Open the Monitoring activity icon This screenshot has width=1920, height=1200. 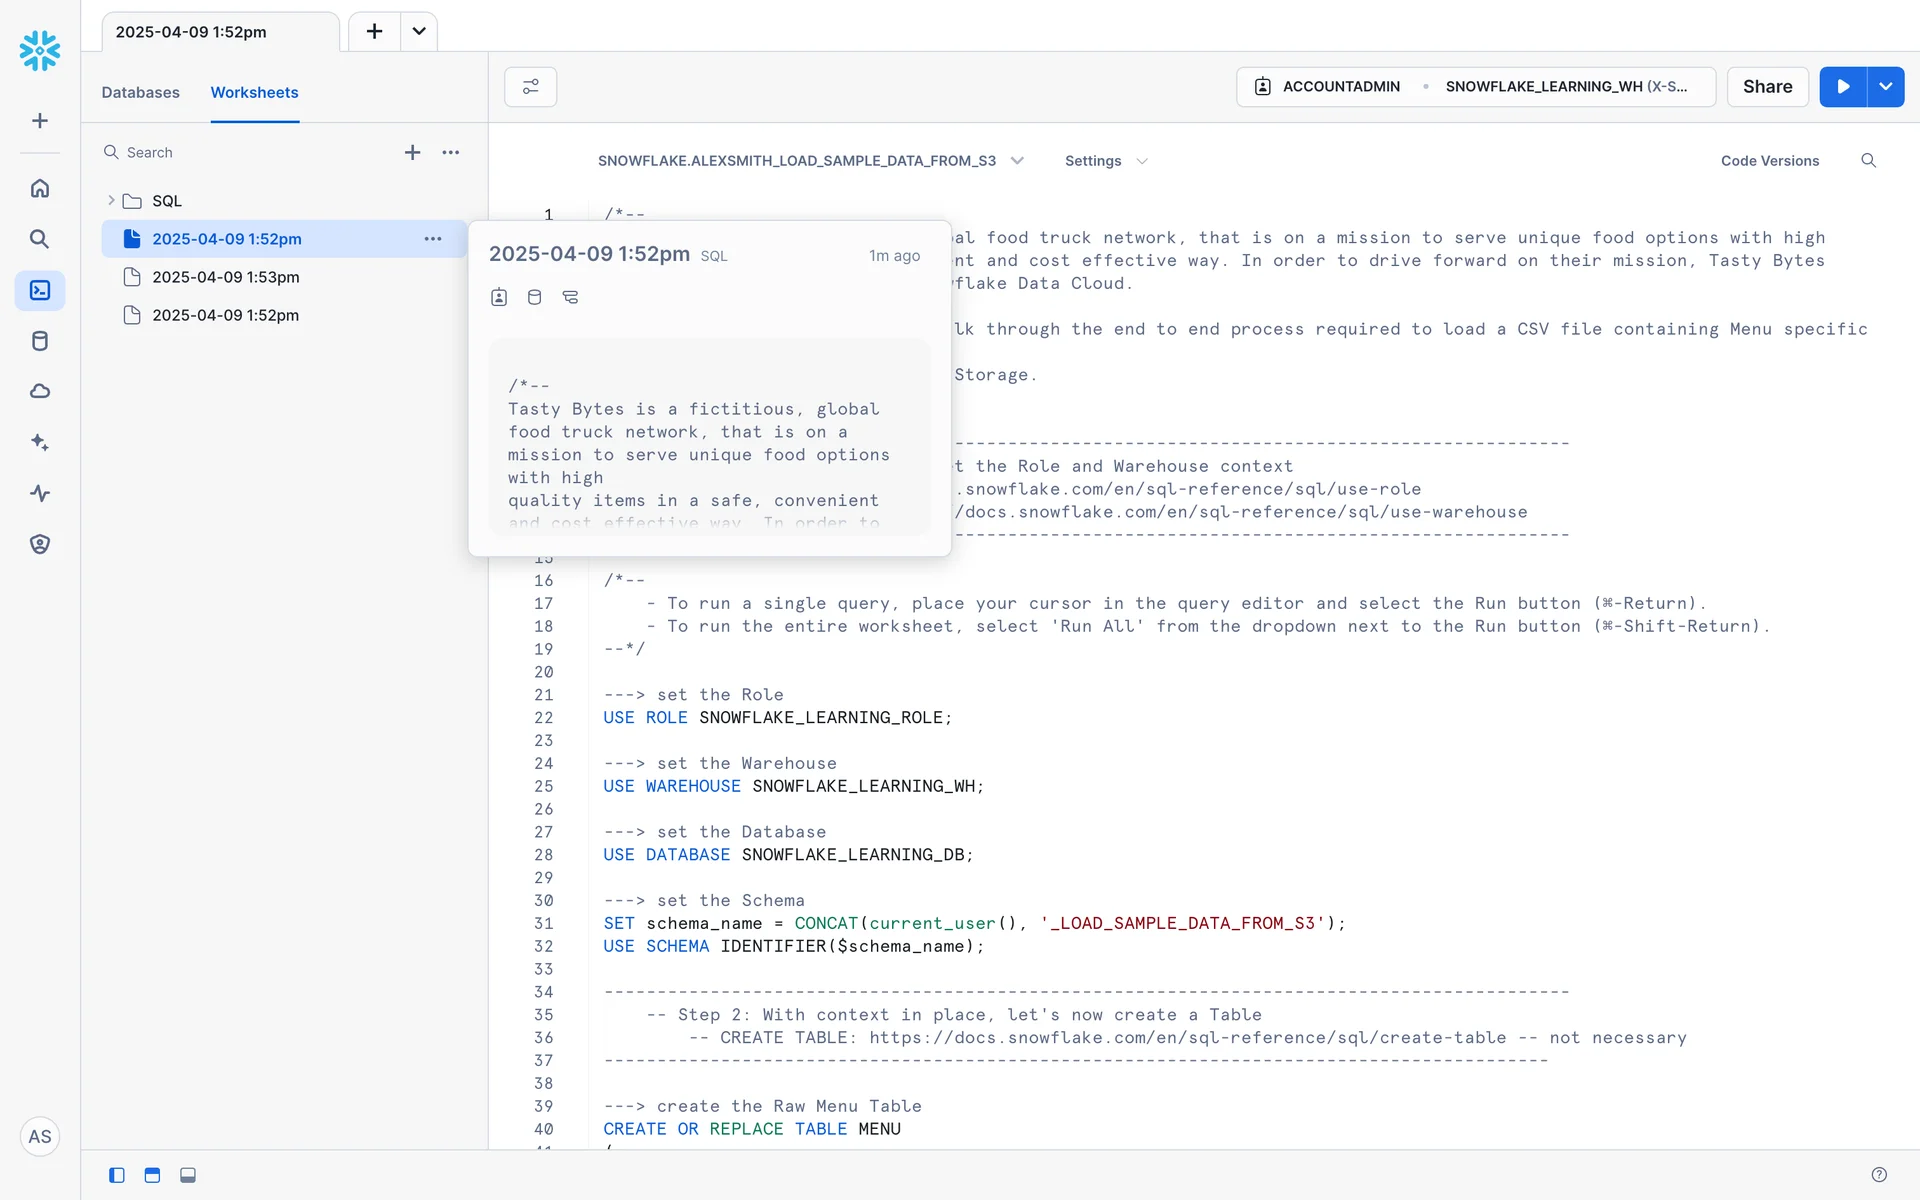(40, 493)
